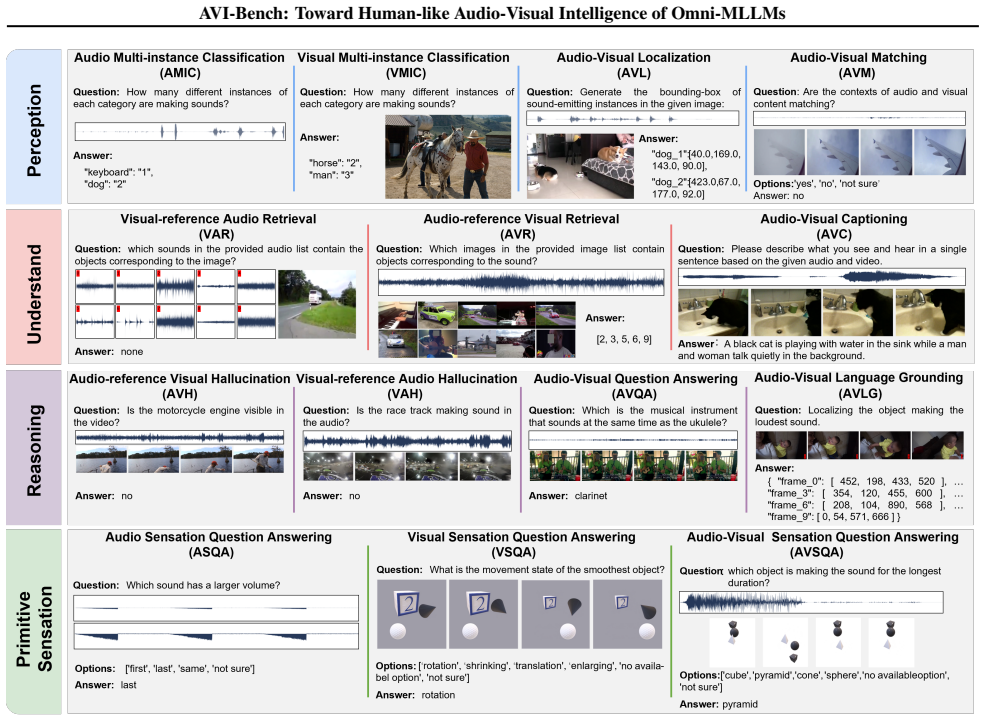Click the VAH audio waveform strip
The image size is (985, 721).
coord(407,442)
